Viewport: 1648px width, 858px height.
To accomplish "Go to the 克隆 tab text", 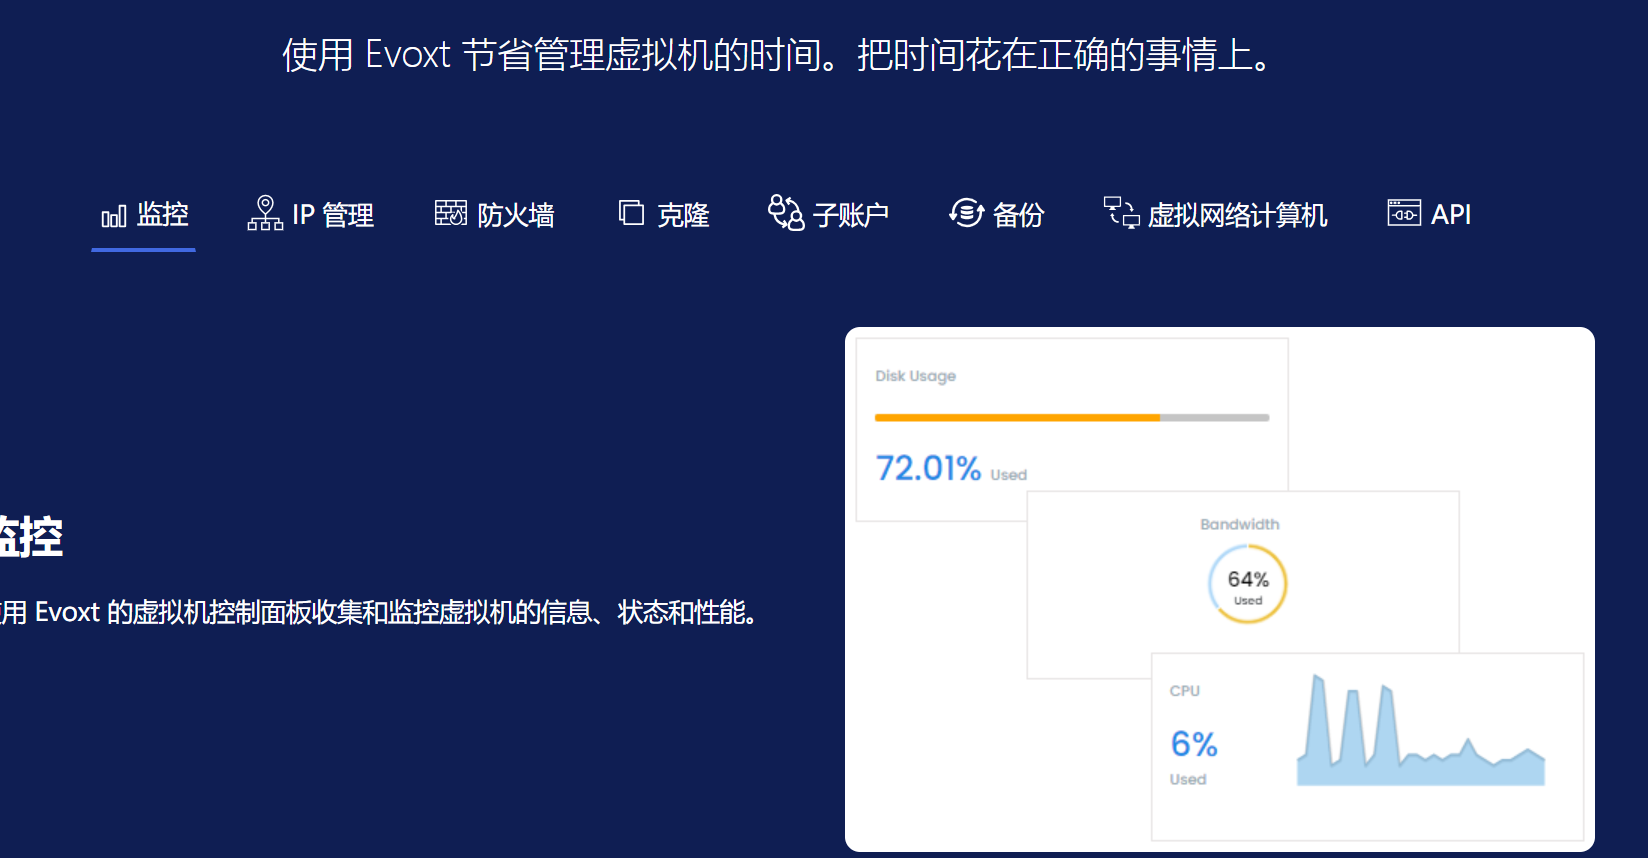I will pyautogui.click(x=683, y=215).
